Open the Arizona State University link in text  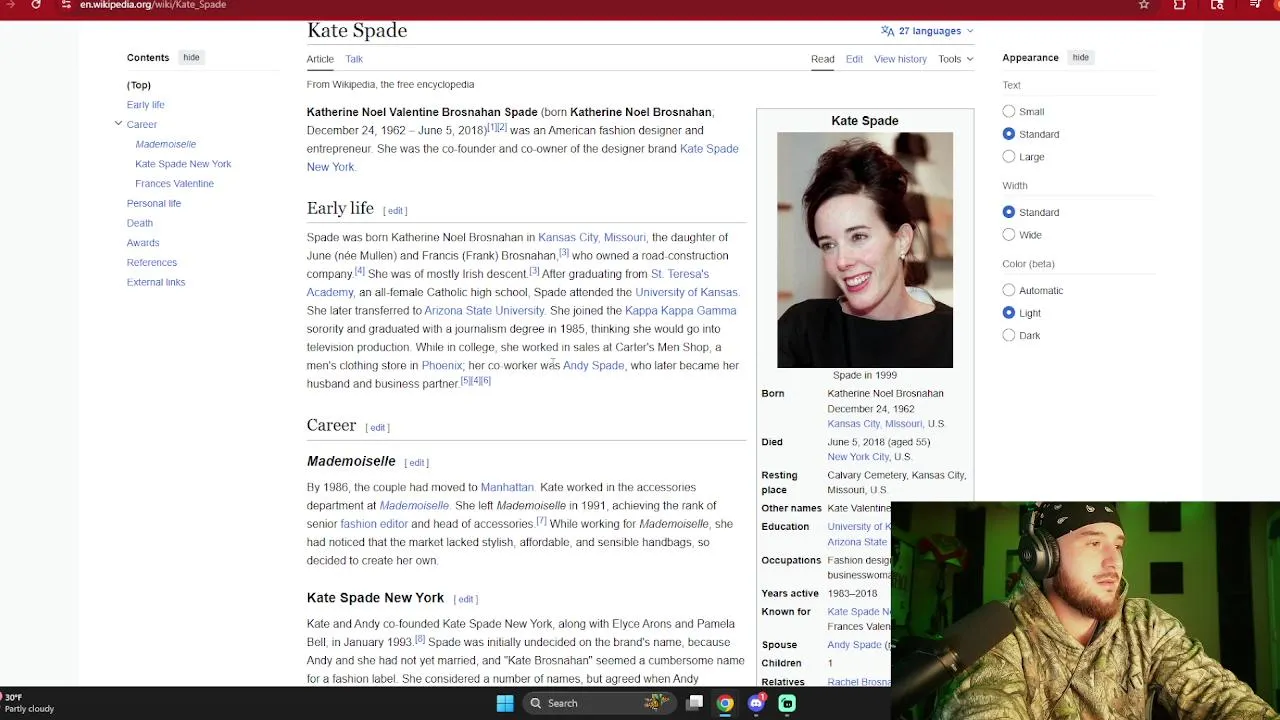[x=484, y=311]
